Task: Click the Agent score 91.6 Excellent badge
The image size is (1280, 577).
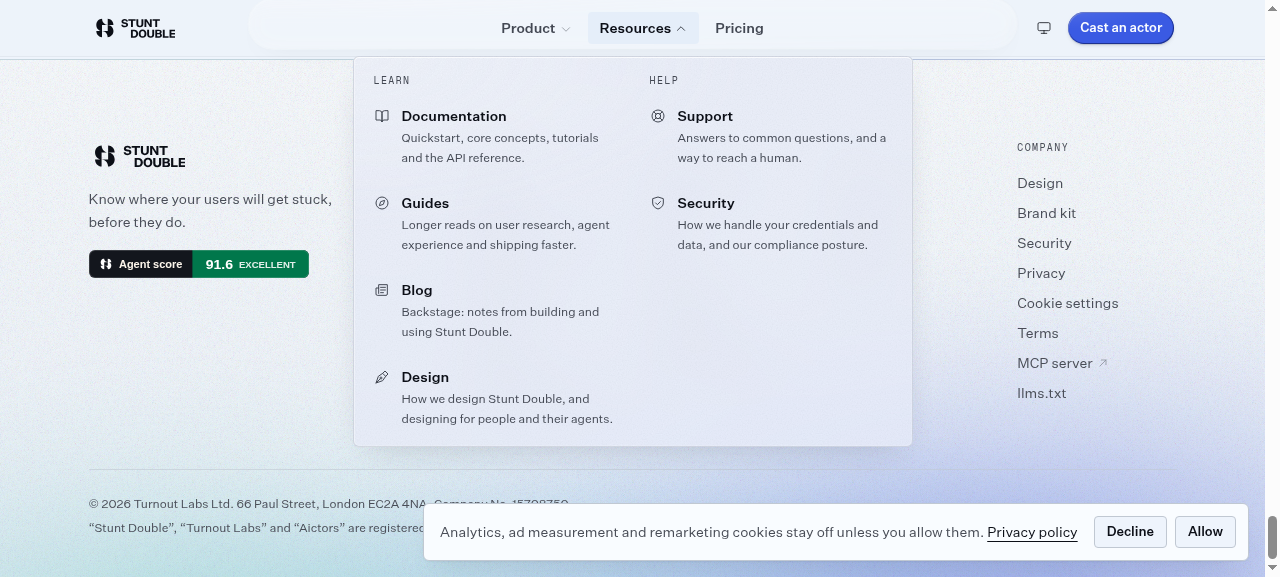Action: (199, 264)
